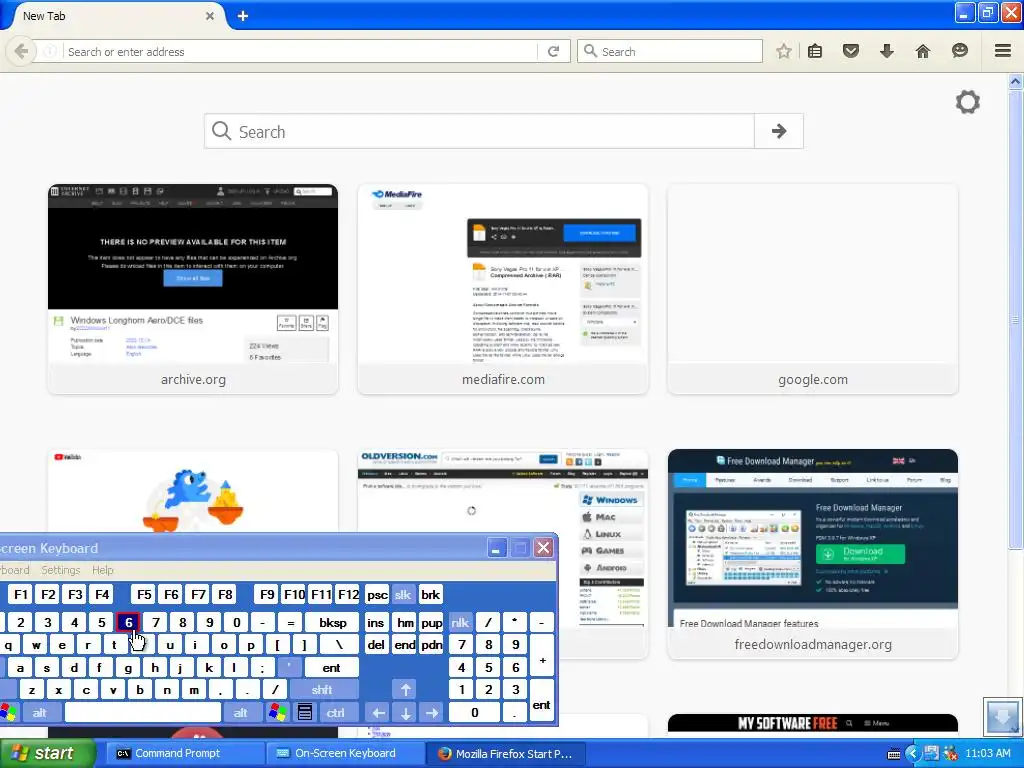Close the New Tab tab
1024x768 pixels.
[210, 16]
